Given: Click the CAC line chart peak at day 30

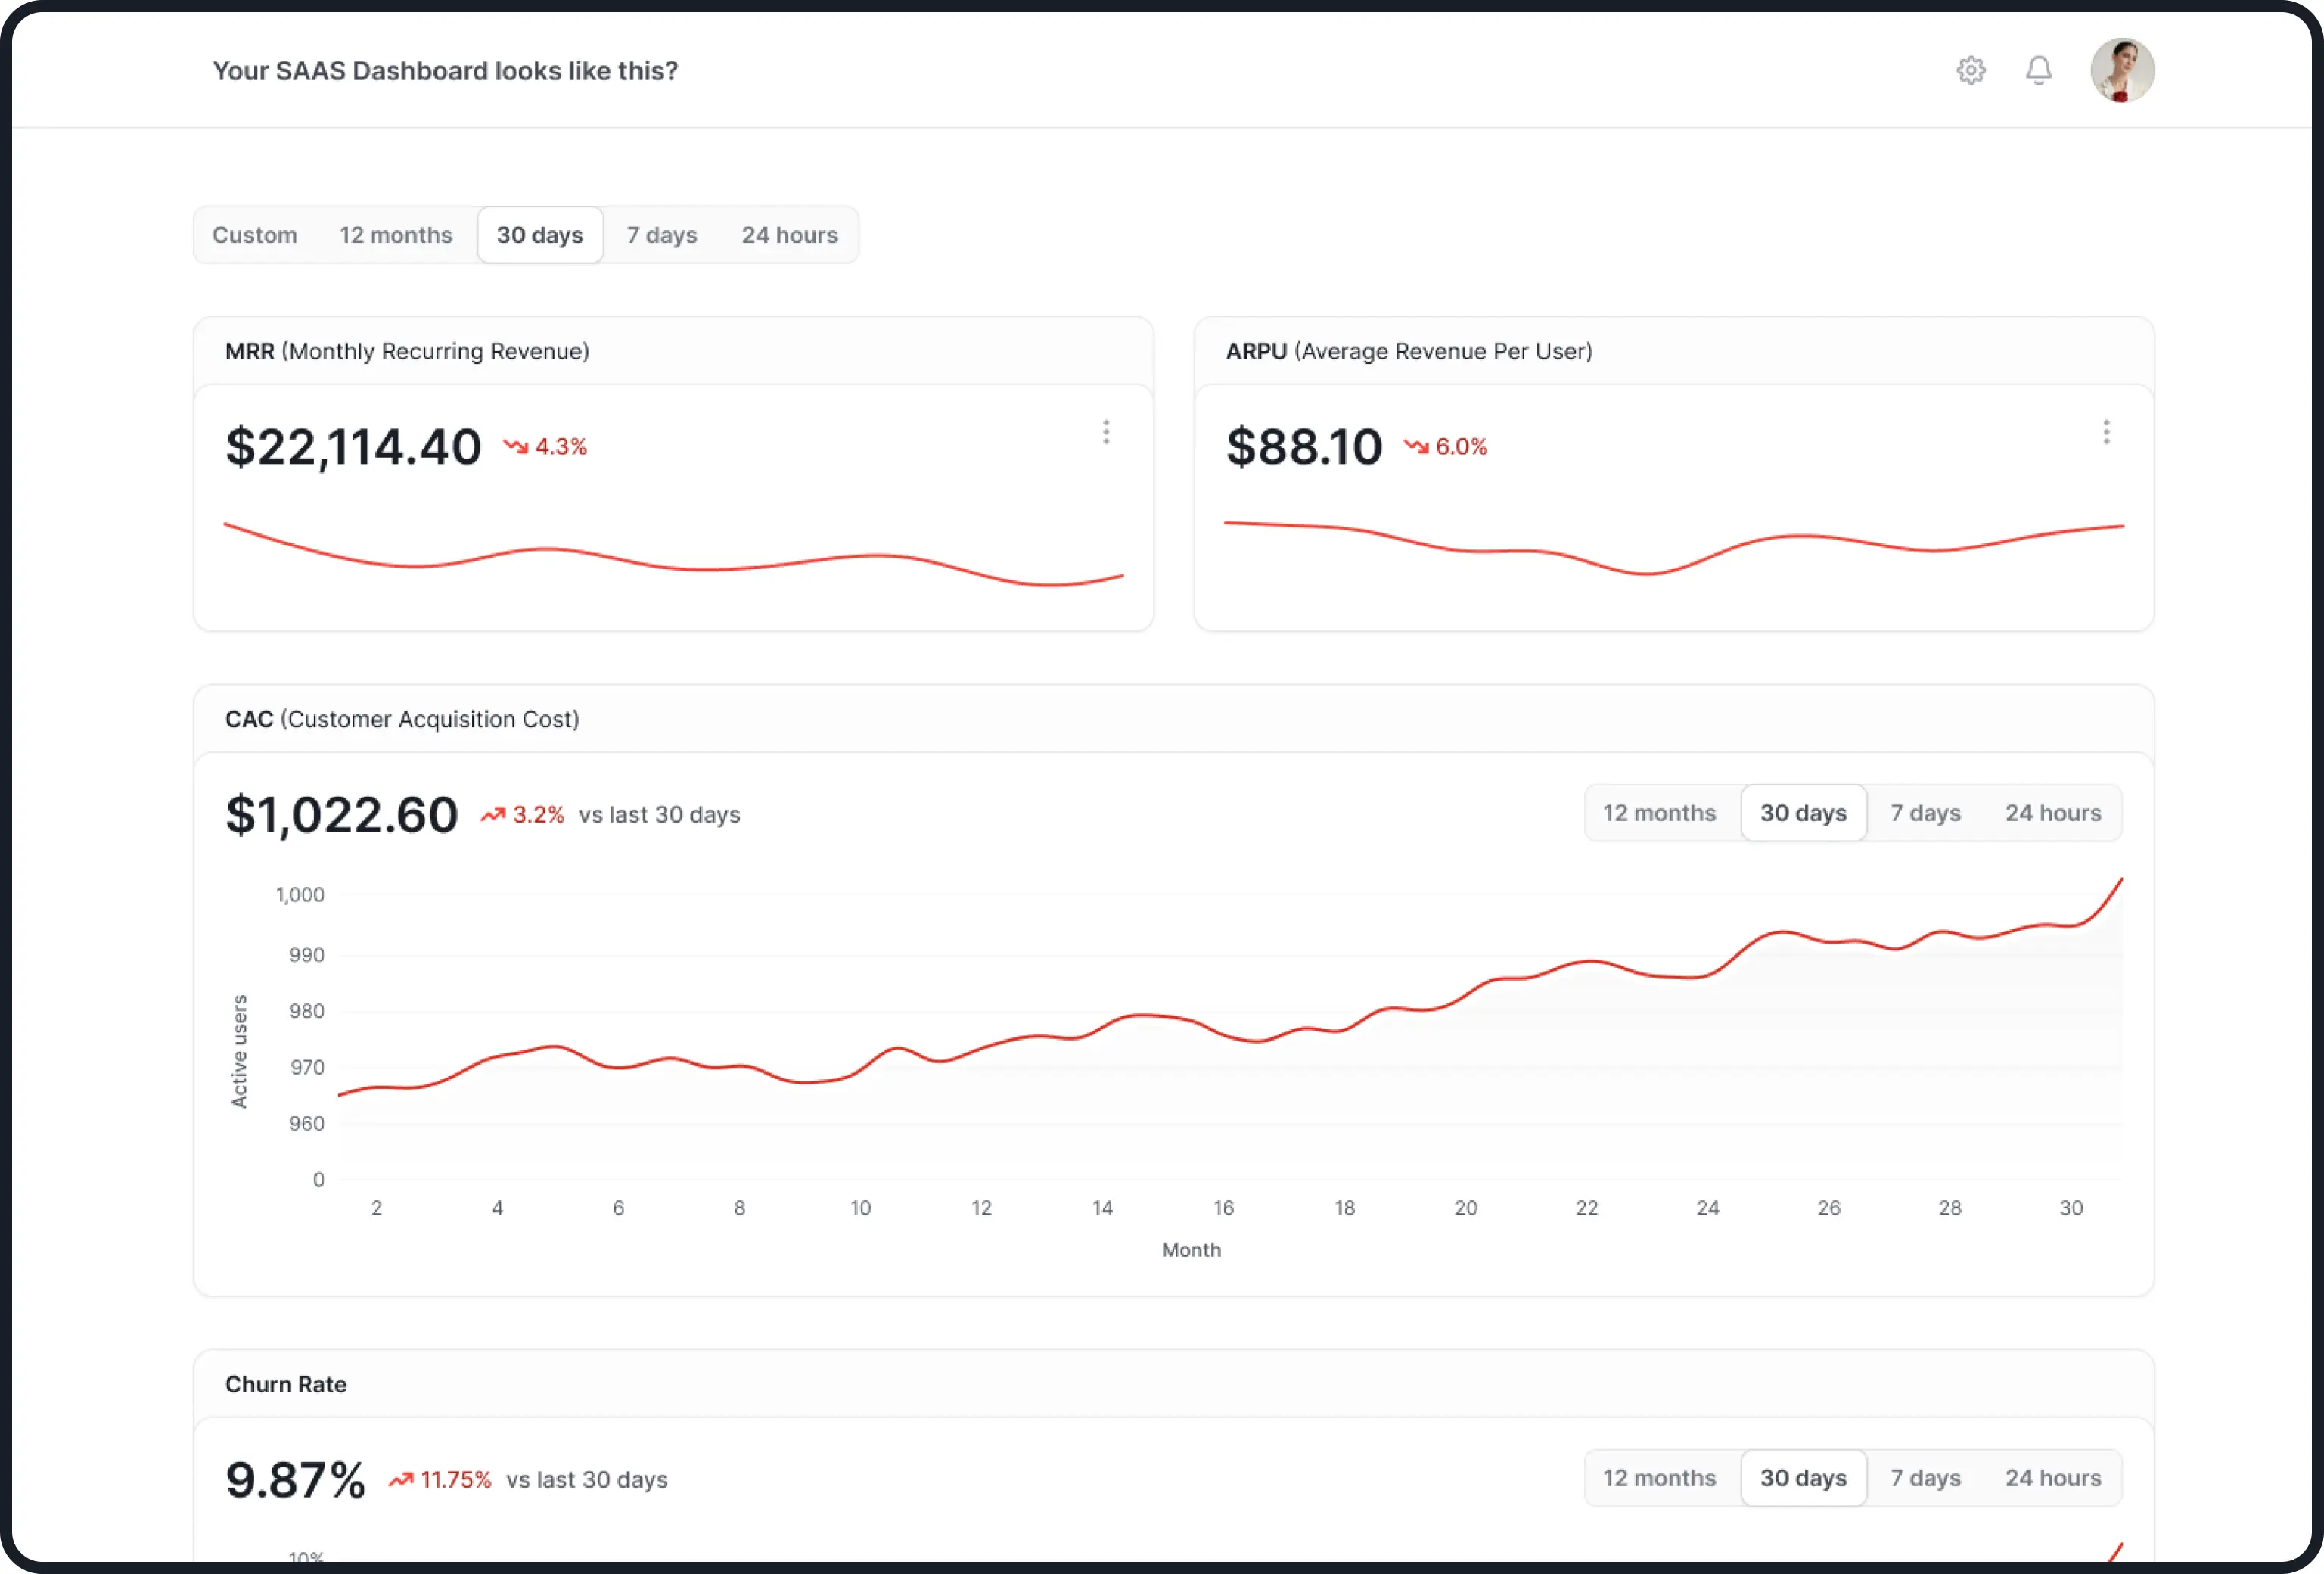Looking at the screenshot, I should tap(2120, 880).
